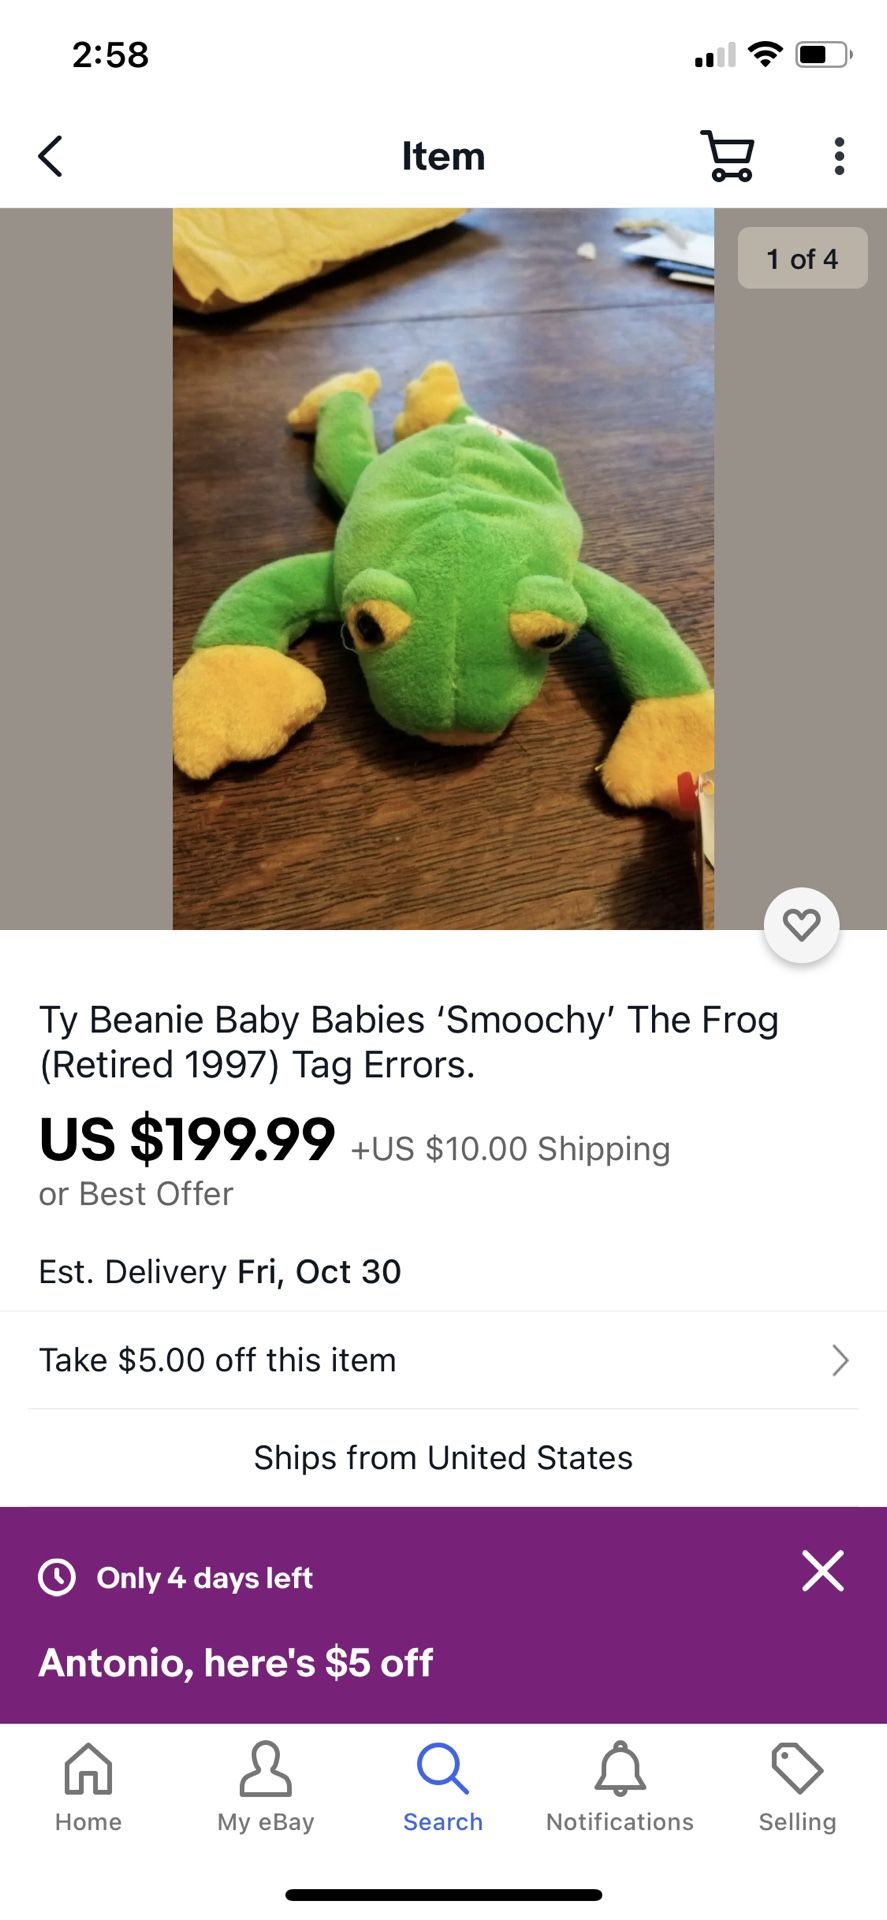Open the three-dot more options menu
Viewport: 887px width, 1920px height.
pyautogui.click(x=839, y=156)
